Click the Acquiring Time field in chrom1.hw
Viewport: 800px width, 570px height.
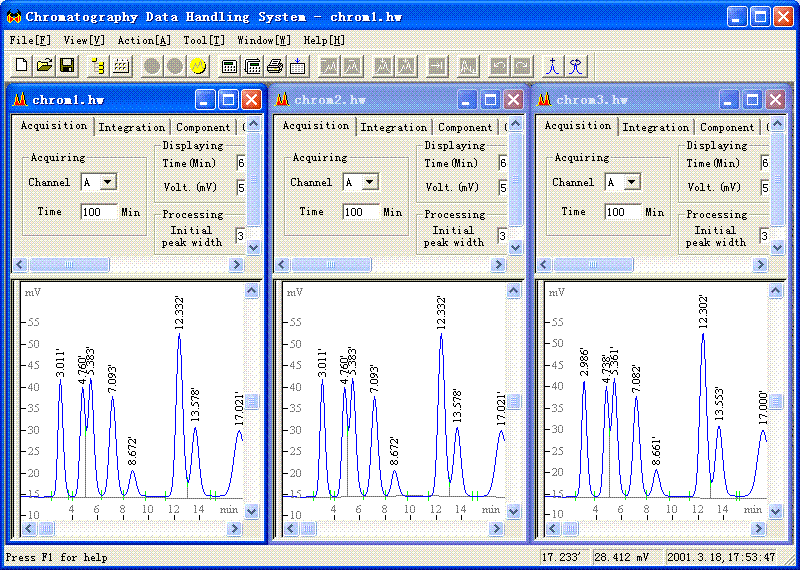pyautogui.click(x=99, y=212)
